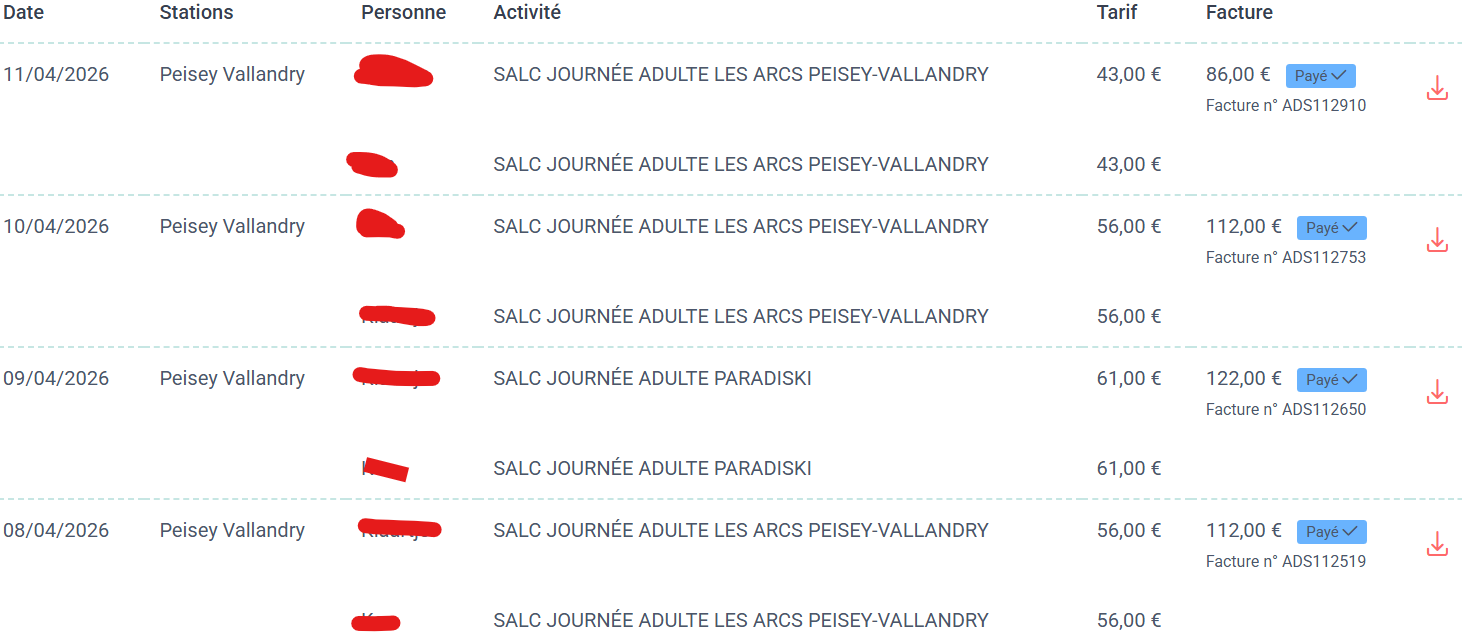1462x642 pixels.
Task: Download invoice ADS112910
Action: coord(1436,89)
